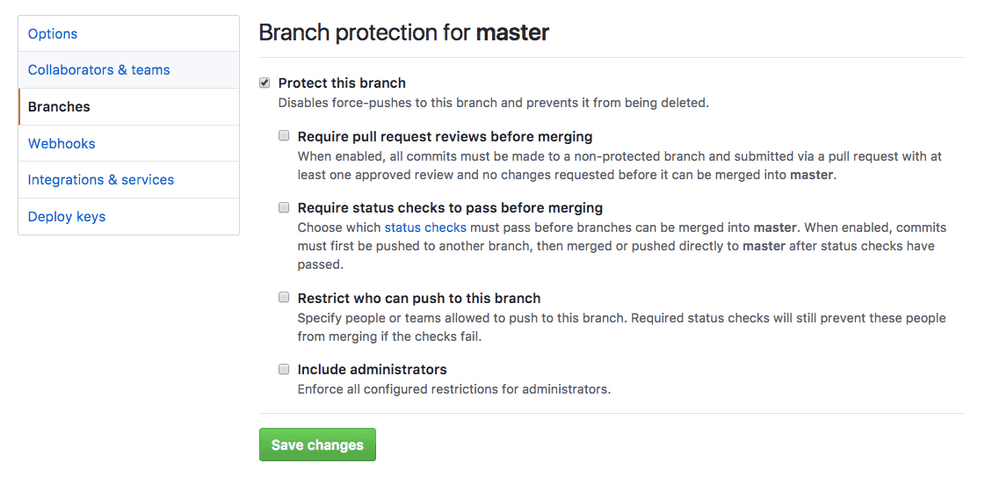1000x477 pixels.
Task: Click the 'Enforce all configured restrictions' description
Action: point(454,389)
